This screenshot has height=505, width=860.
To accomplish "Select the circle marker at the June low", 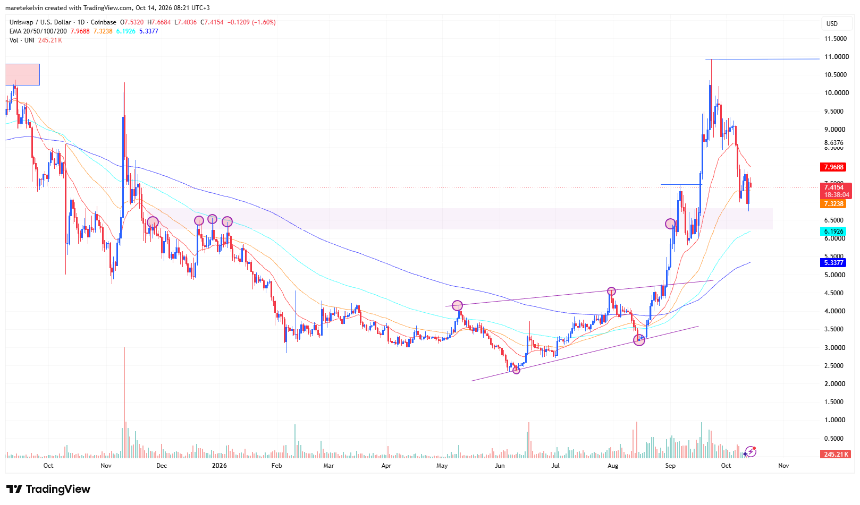I will click(516, 370).
